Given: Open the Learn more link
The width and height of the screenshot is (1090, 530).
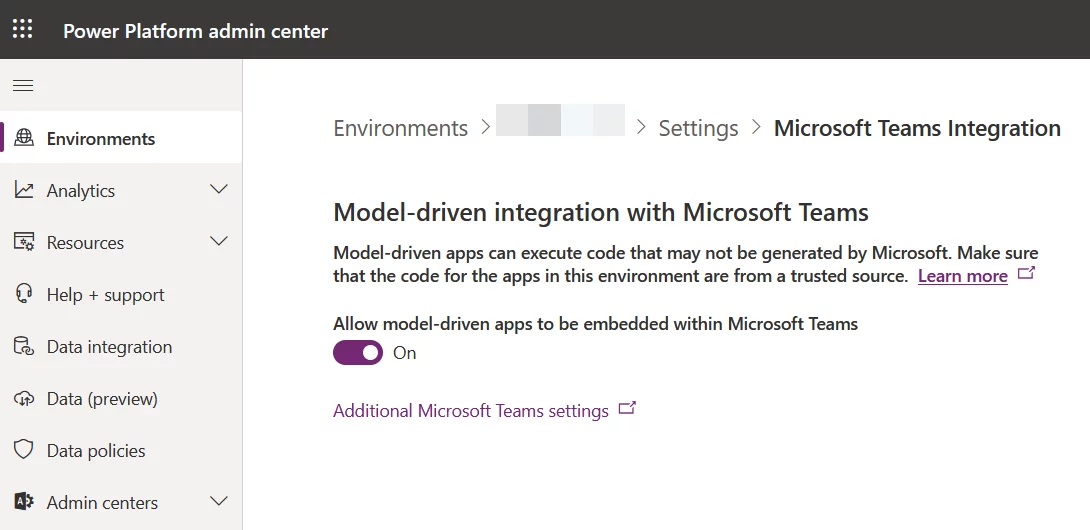Looking at the screenshot, I should click(x=962, y=275).
